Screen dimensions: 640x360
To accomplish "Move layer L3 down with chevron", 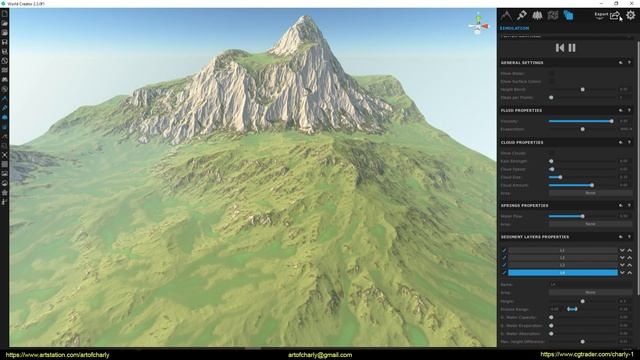I will click(x=622, y=265).
